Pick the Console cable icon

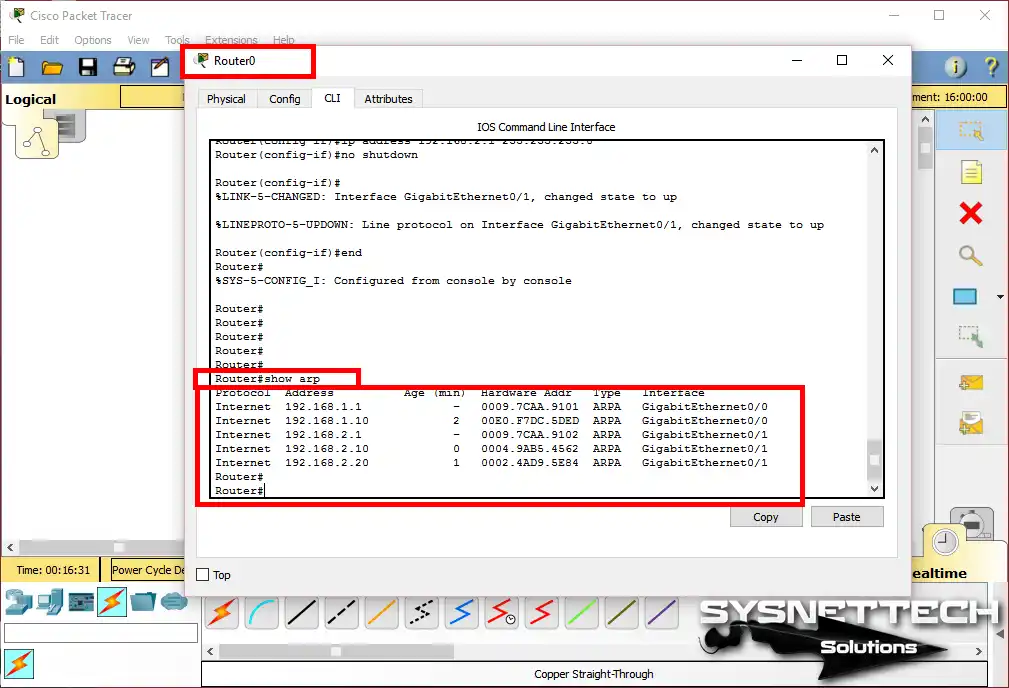pyautogui.click(x=262, y=613)
